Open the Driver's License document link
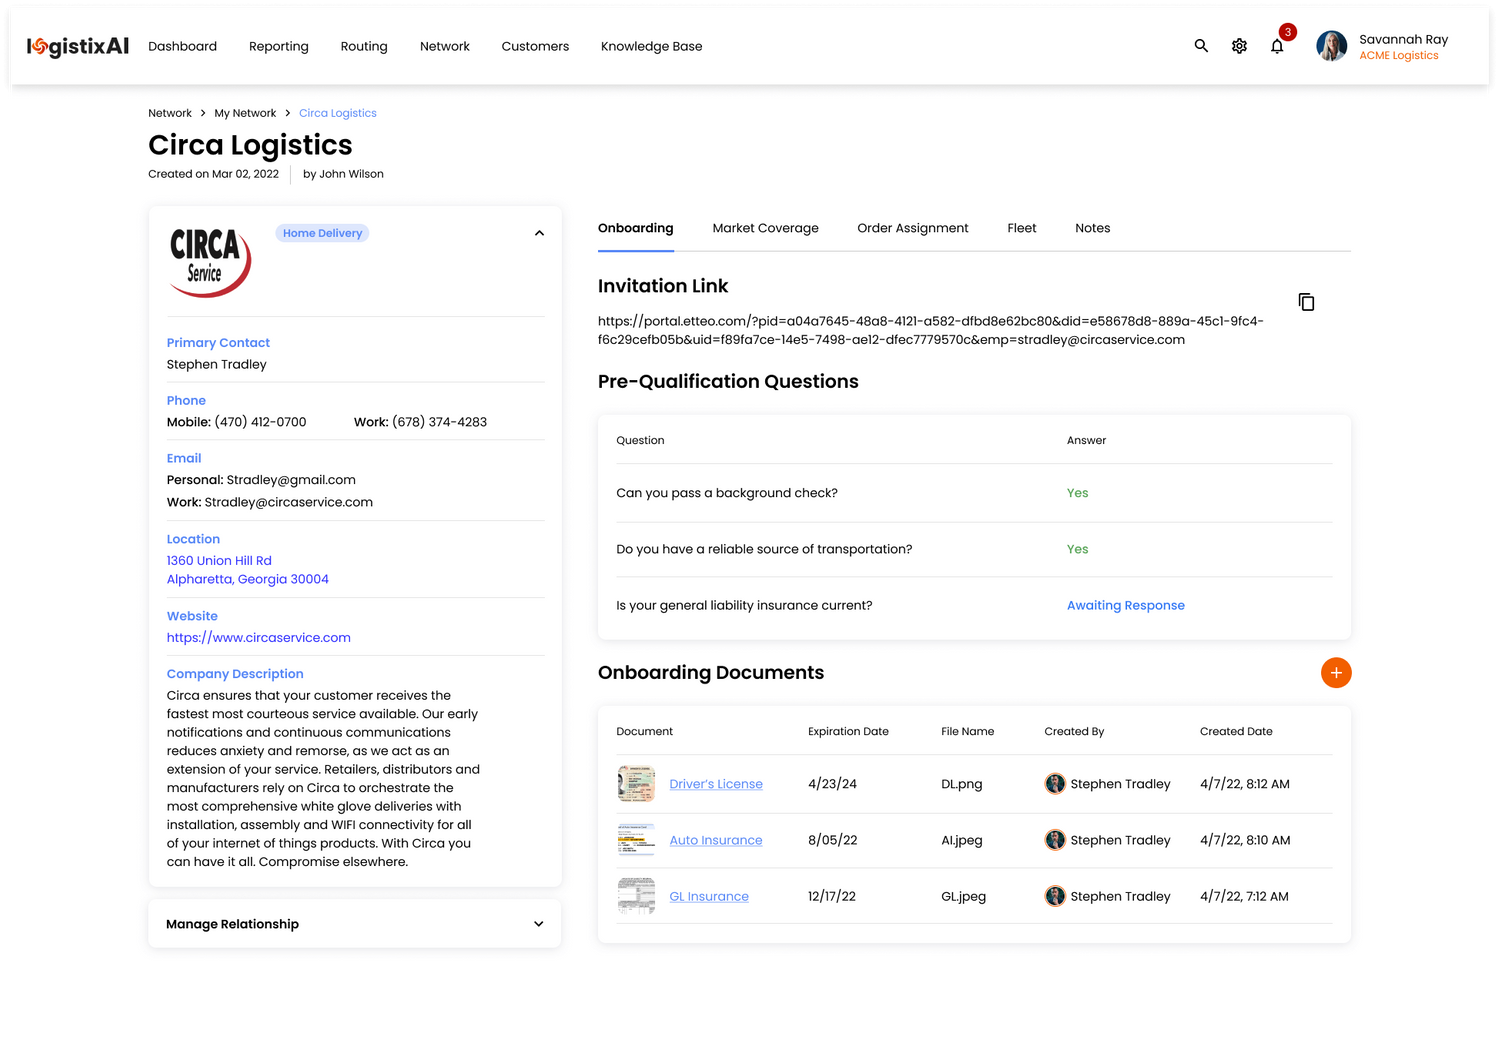Viewport: 1500px width, 1056px height. tap(716, 784)
